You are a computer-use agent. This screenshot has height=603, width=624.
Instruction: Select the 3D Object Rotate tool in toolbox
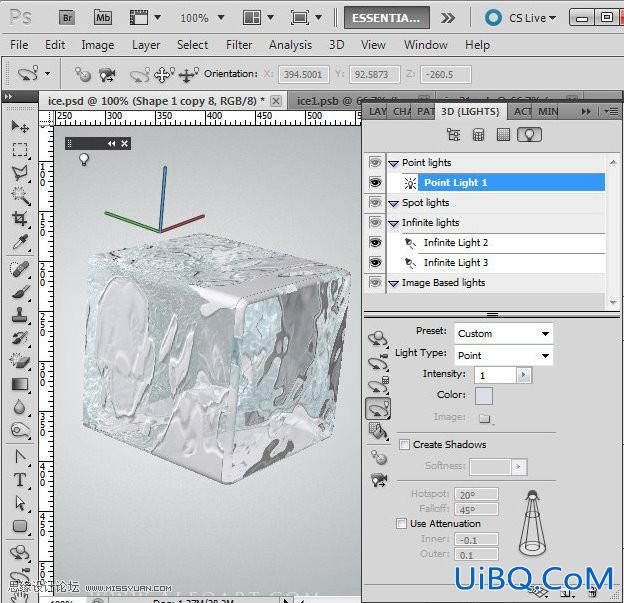point(20,553)
